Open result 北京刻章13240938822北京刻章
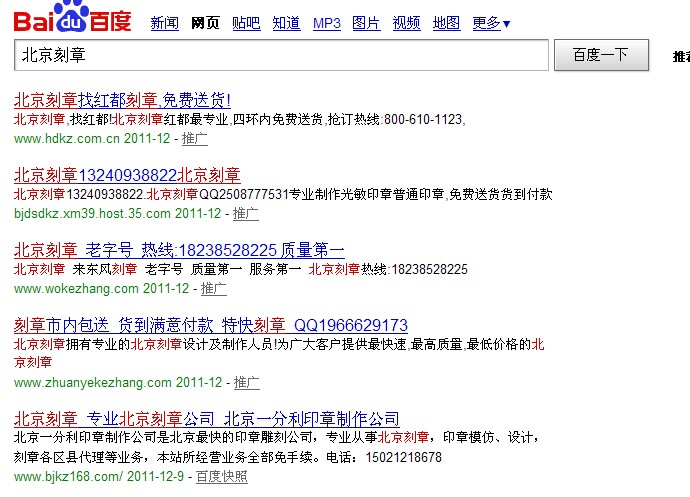This screenshot has height=497, width=690. pyautogui.click(x=127, y=175)
